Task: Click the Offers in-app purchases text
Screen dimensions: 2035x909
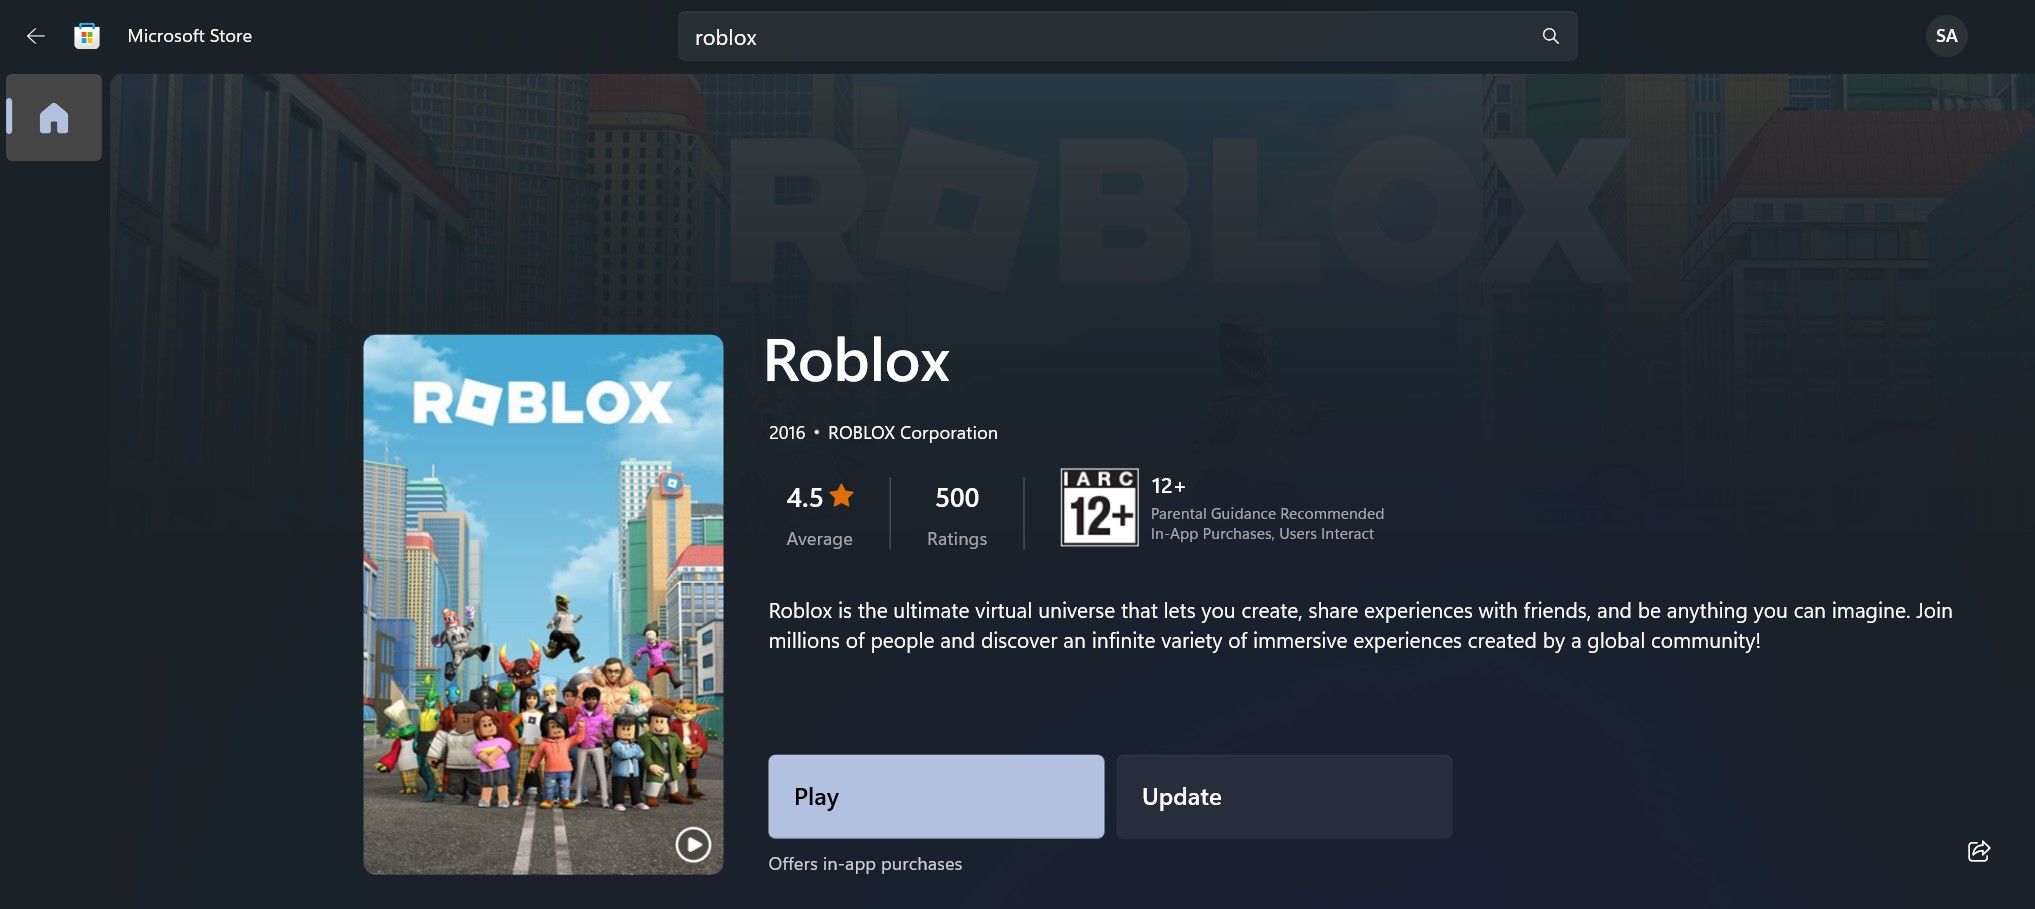Action: pos(864,863)
